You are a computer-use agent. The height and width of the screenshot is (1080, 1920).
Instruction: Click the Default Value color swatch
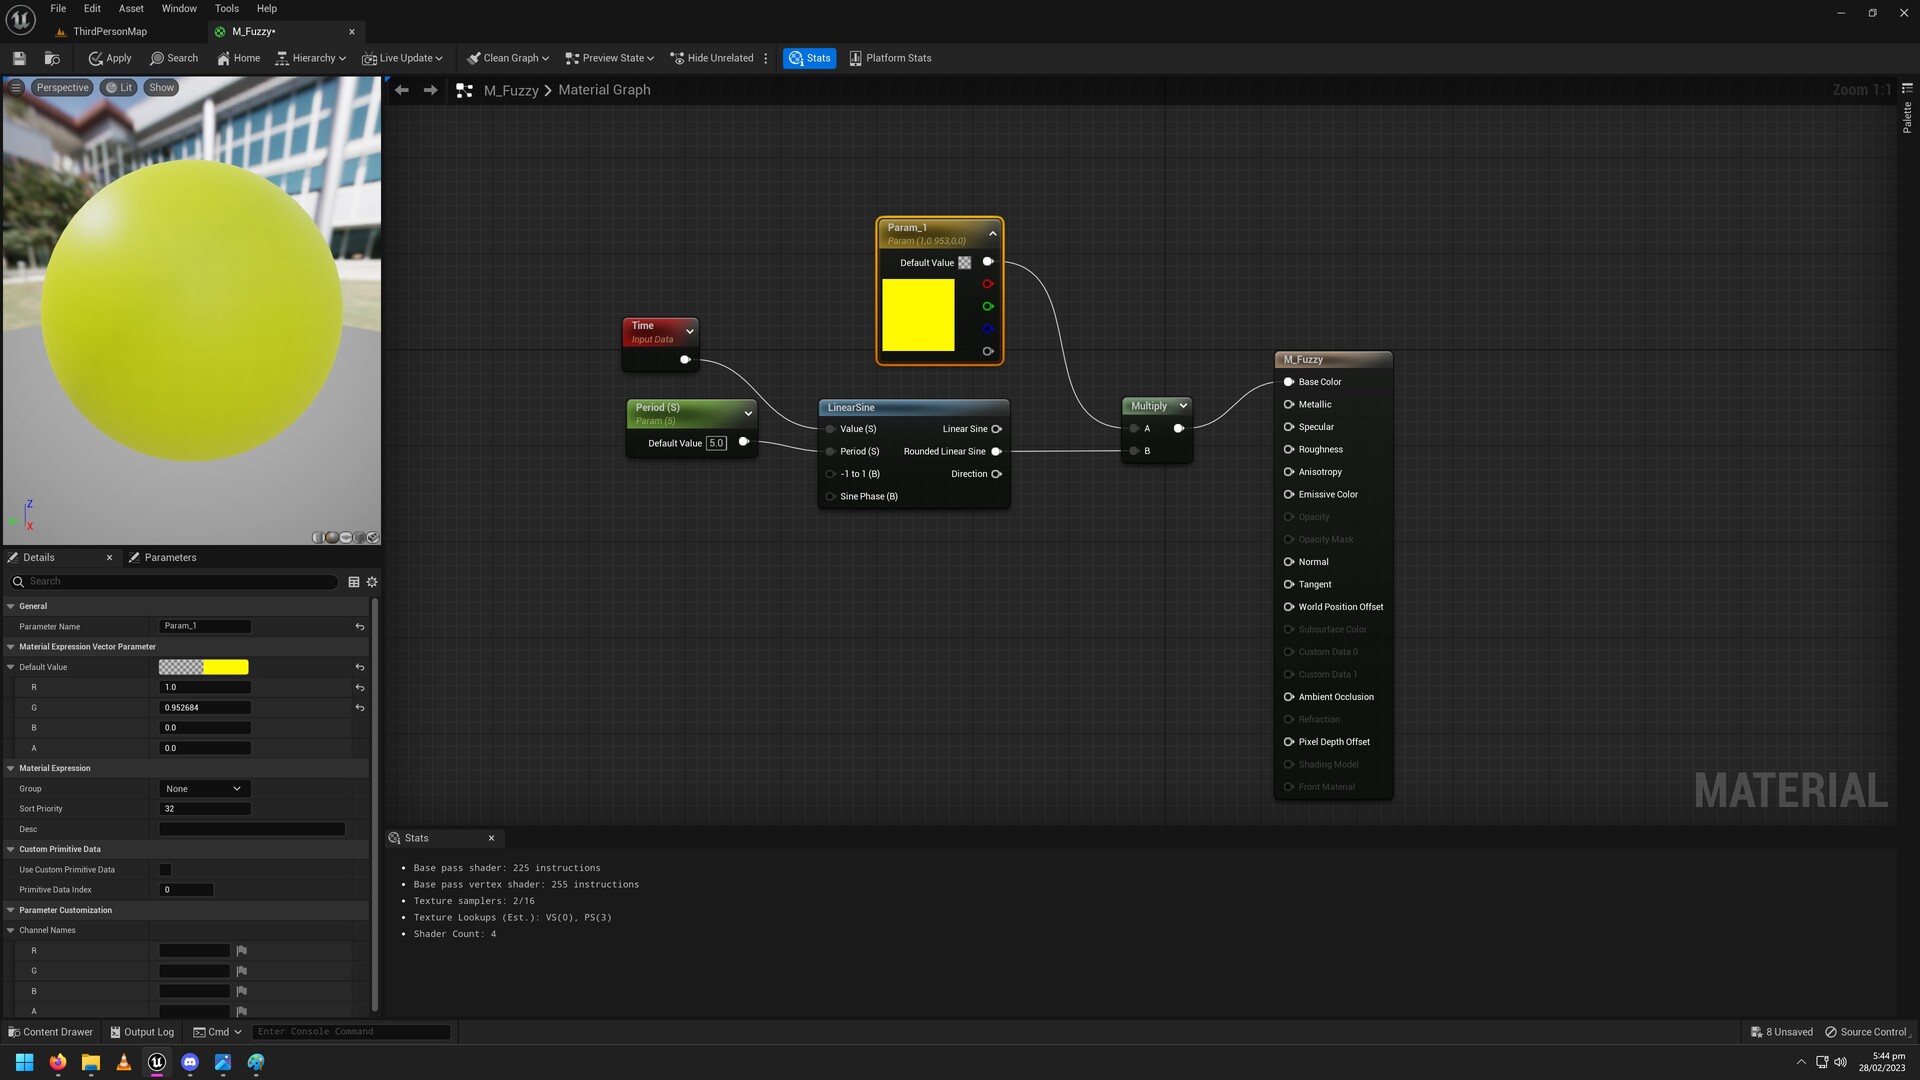point(204,667)
